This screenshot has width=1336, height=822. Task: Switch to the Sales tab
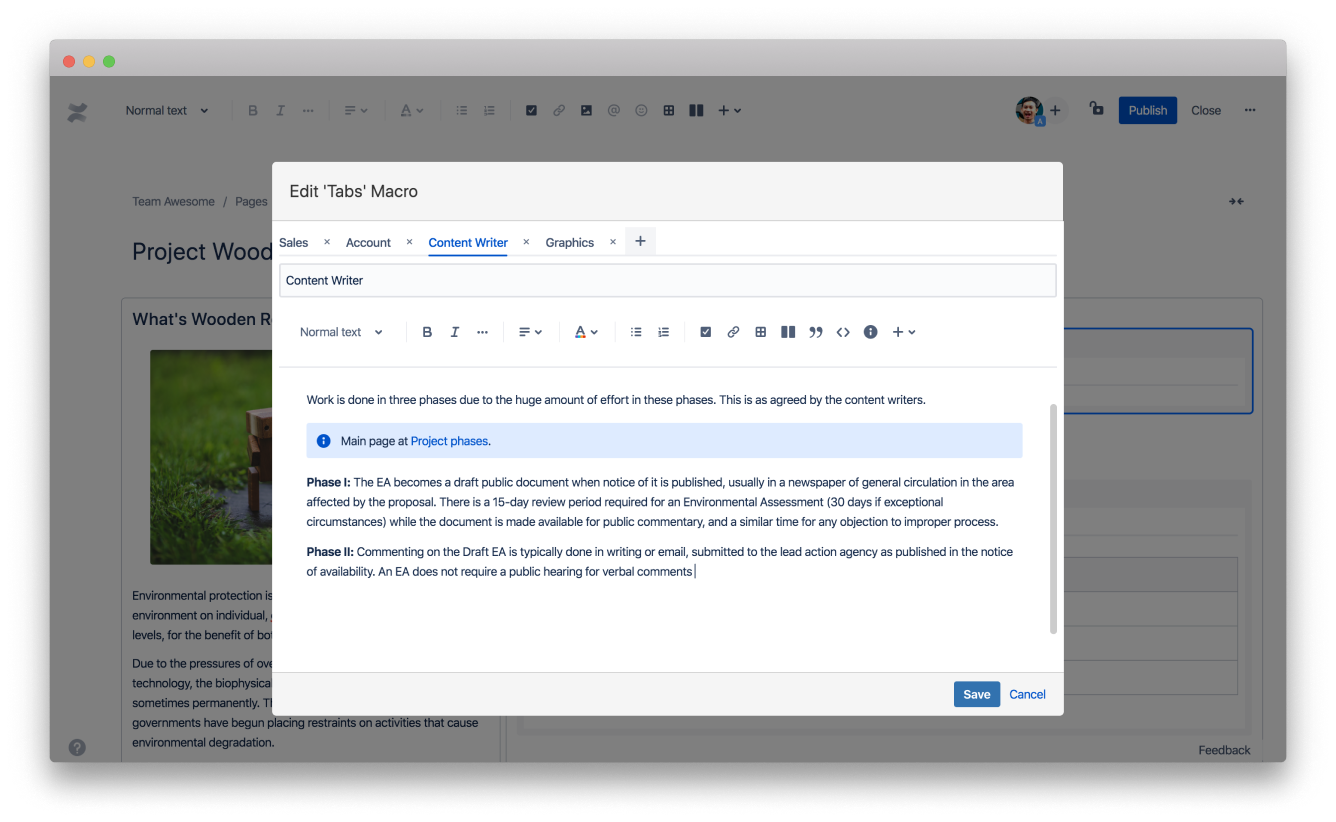pos(293,242)
